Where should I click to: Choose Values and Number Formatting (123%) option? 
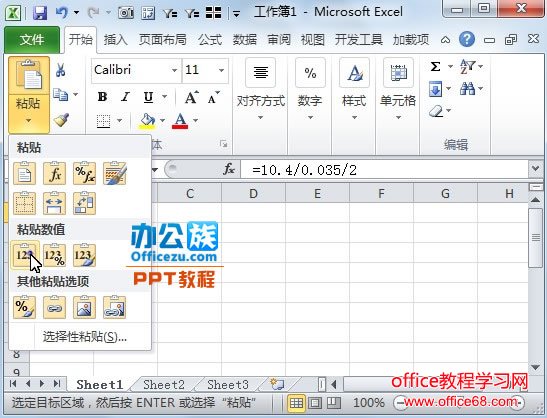coord(54,255)
